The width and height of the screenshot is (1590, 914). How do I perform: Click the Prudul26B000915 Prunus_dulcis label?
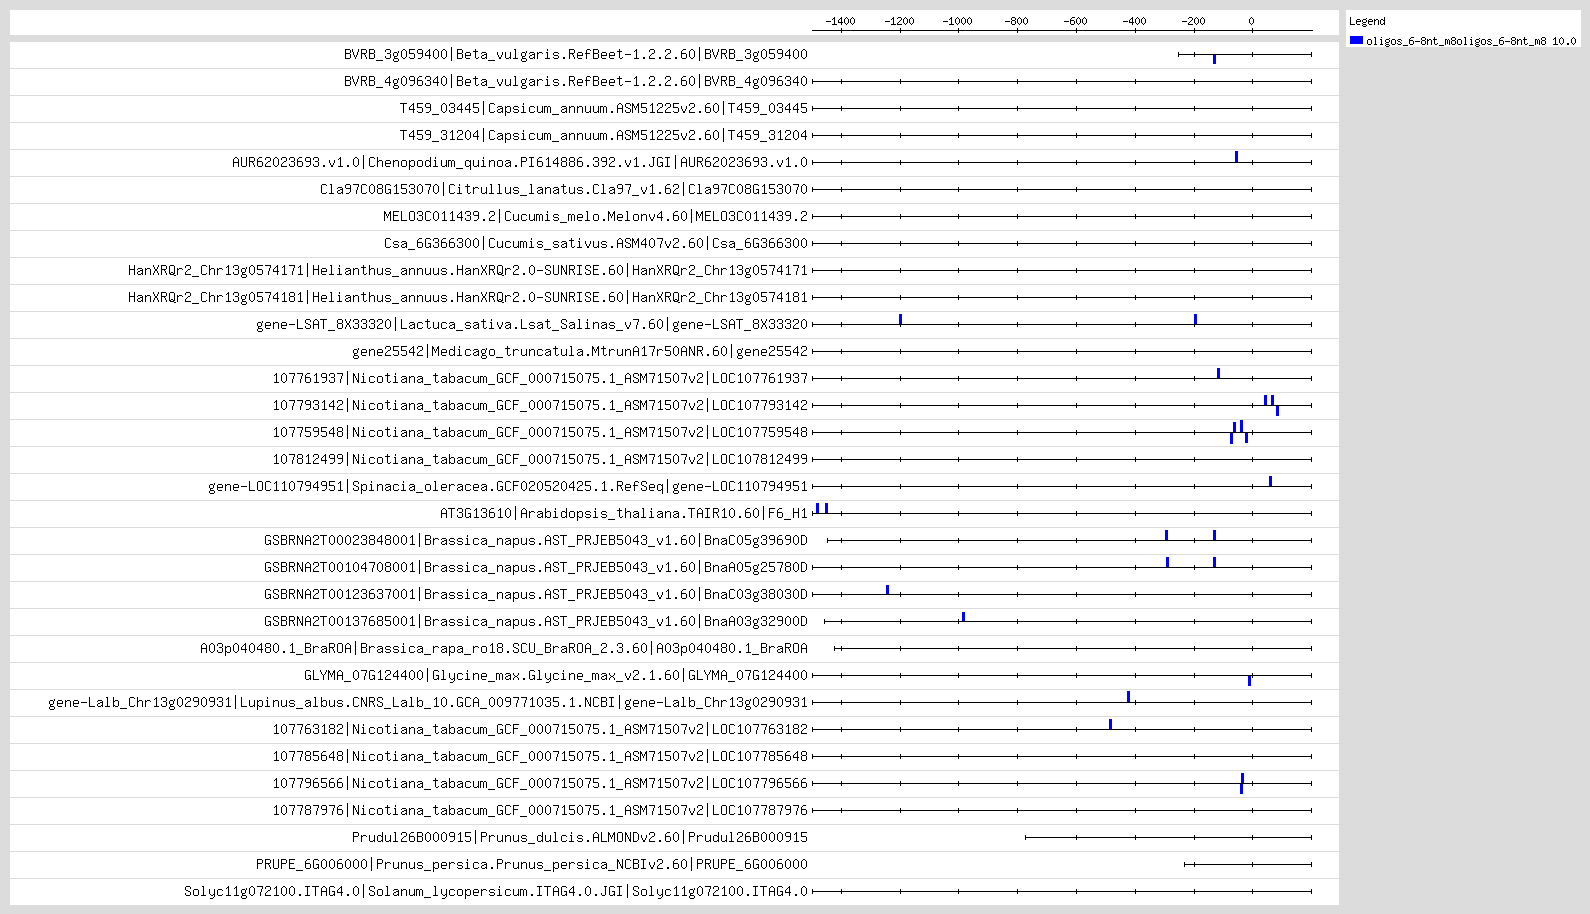[x=580, y=837]
